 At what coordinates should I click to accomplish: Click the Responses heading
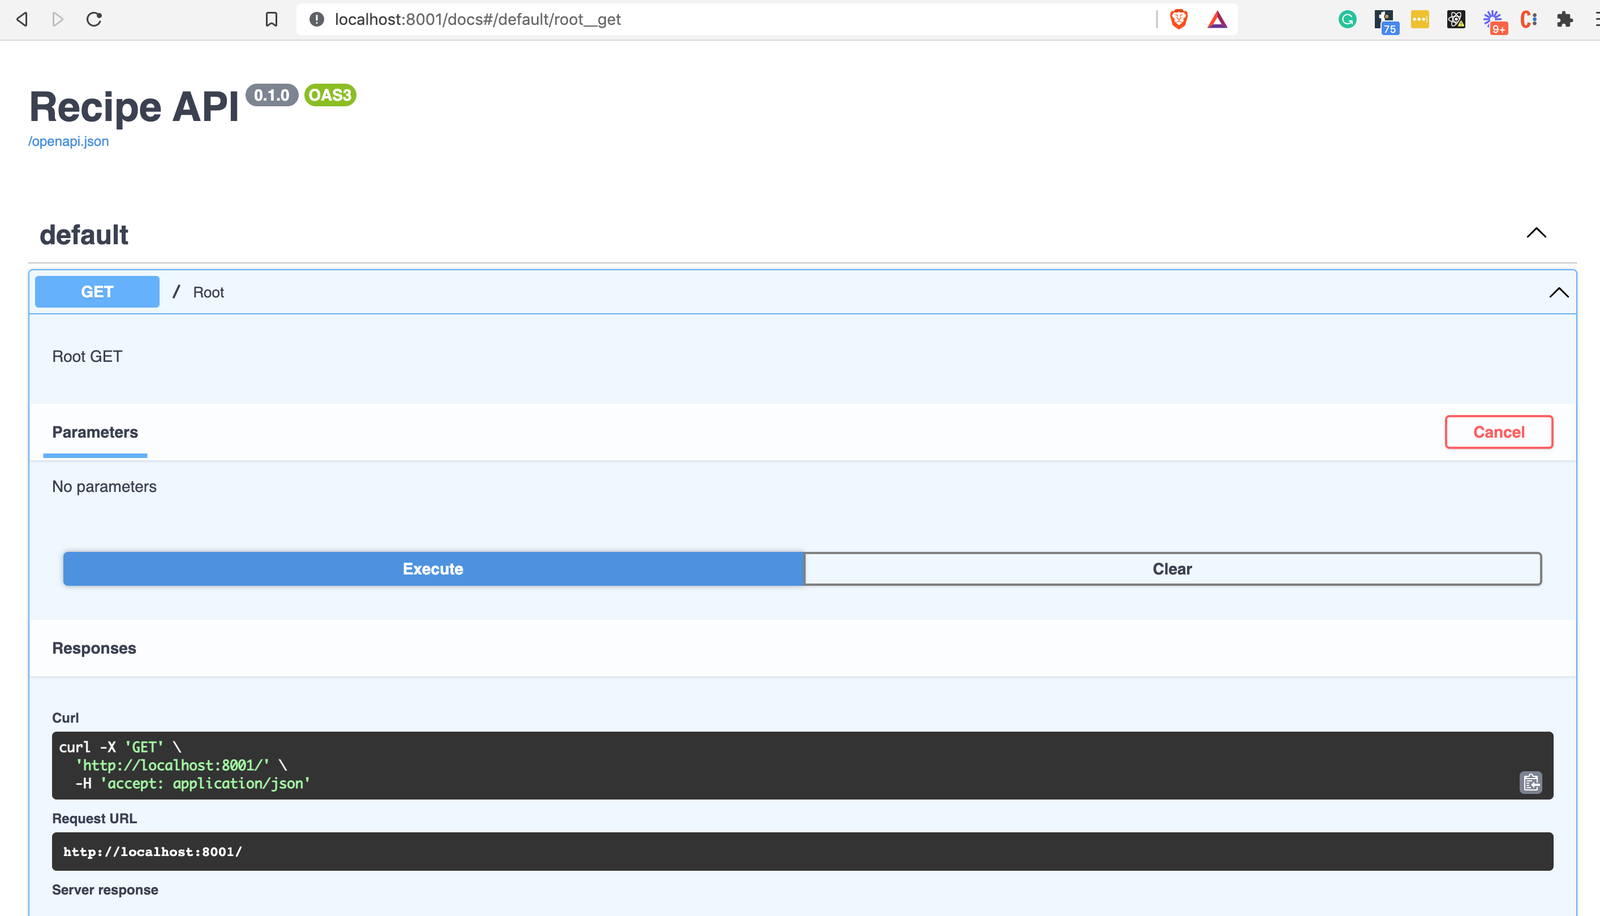(x=94, y=648)
